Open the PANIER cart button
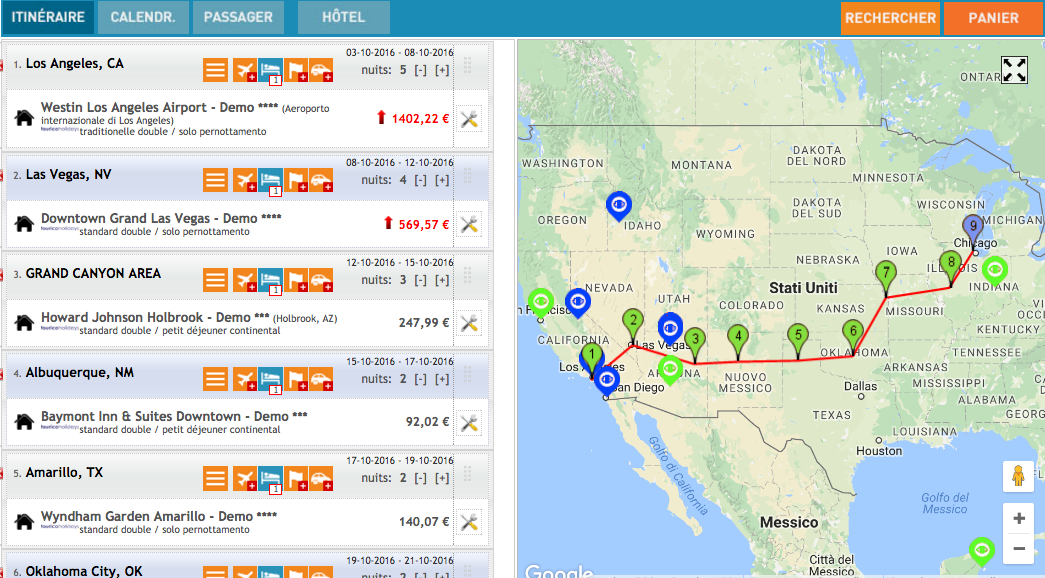 pos(994,18)
